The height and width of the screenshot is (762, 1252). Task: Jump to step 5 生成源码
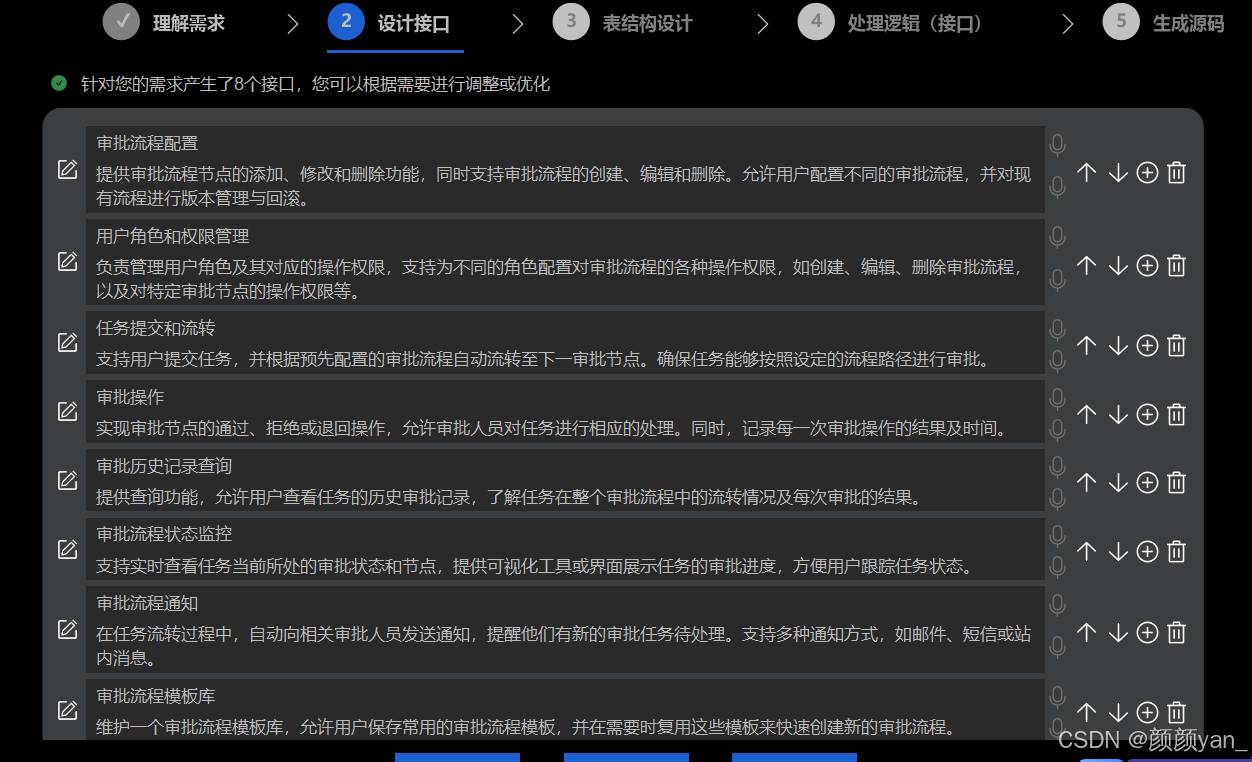tap(1165, 23)
